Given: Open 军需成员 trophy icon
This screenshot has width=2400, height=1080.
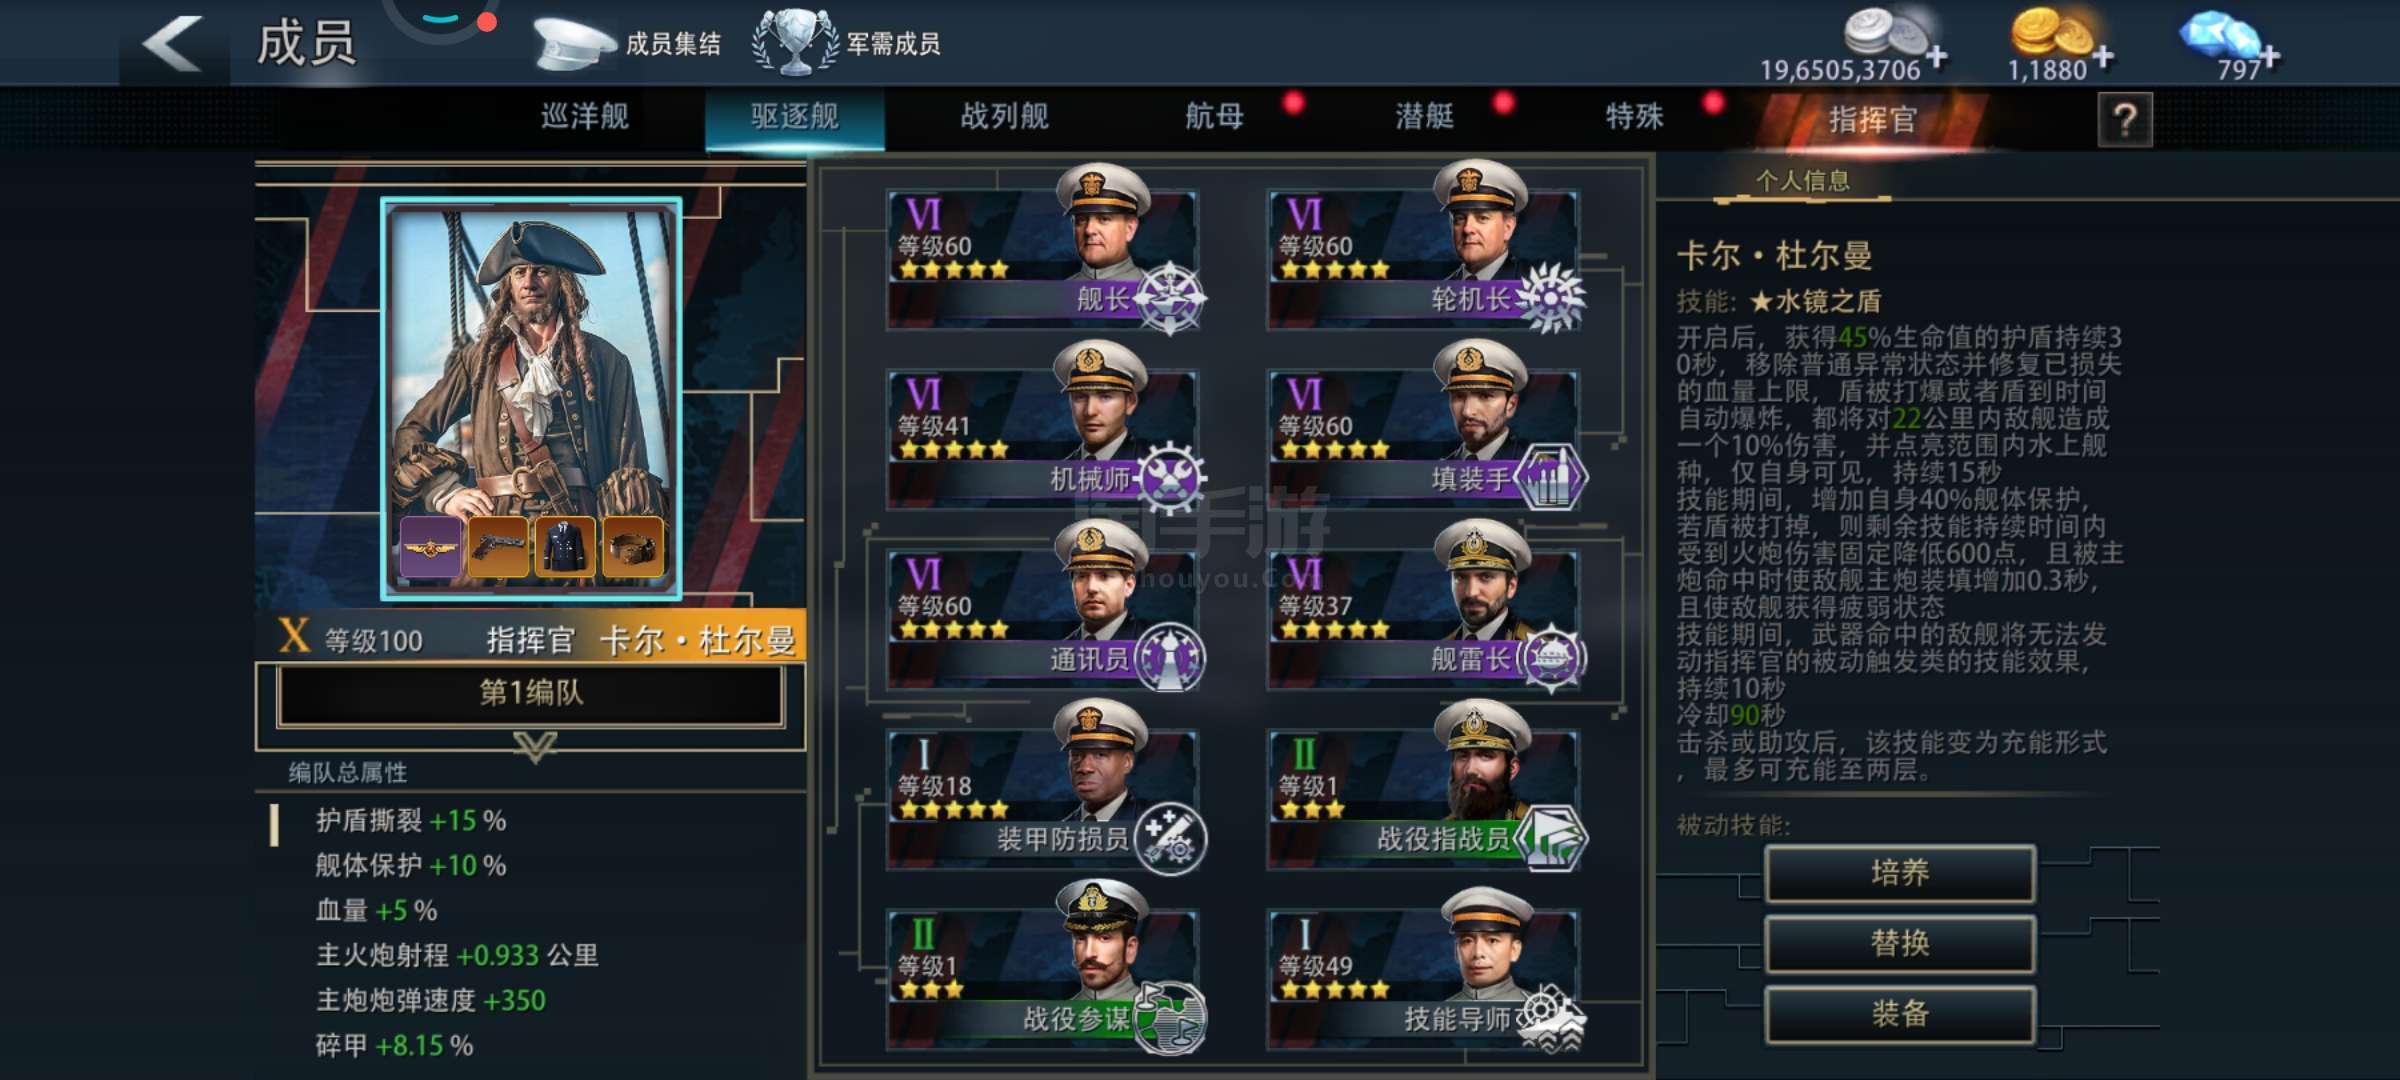Looking at the screenshot, I should click(795, 42).
